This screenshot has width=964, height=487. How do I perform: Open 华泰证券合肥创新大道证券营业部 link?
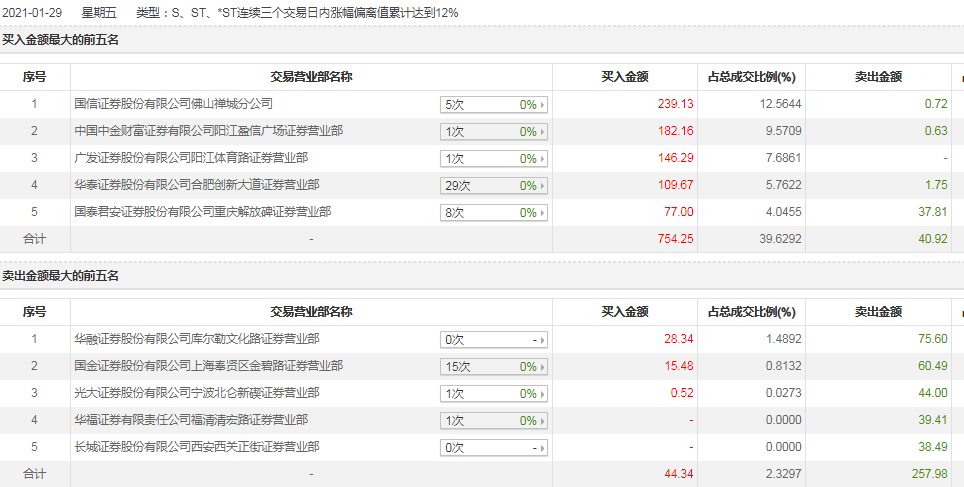pos(197,185)
